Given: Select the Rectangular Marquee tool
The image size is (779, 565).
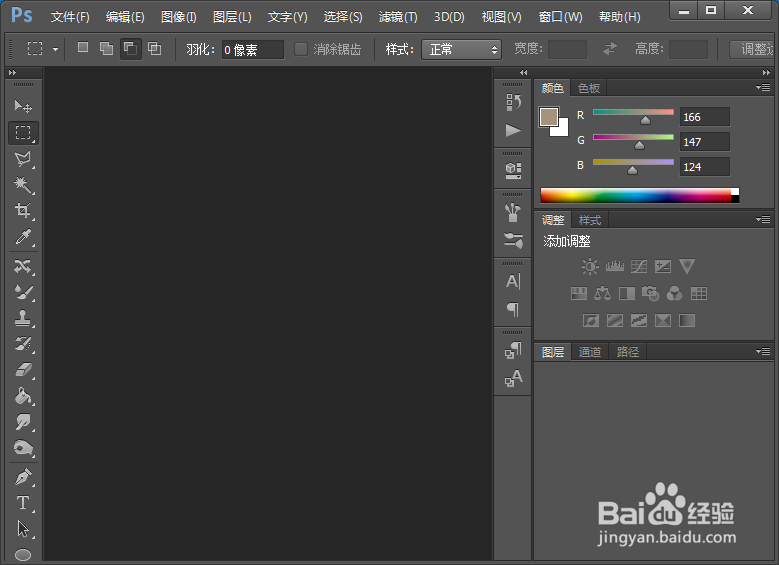Looking at the screenshot, I should point(23,133).
